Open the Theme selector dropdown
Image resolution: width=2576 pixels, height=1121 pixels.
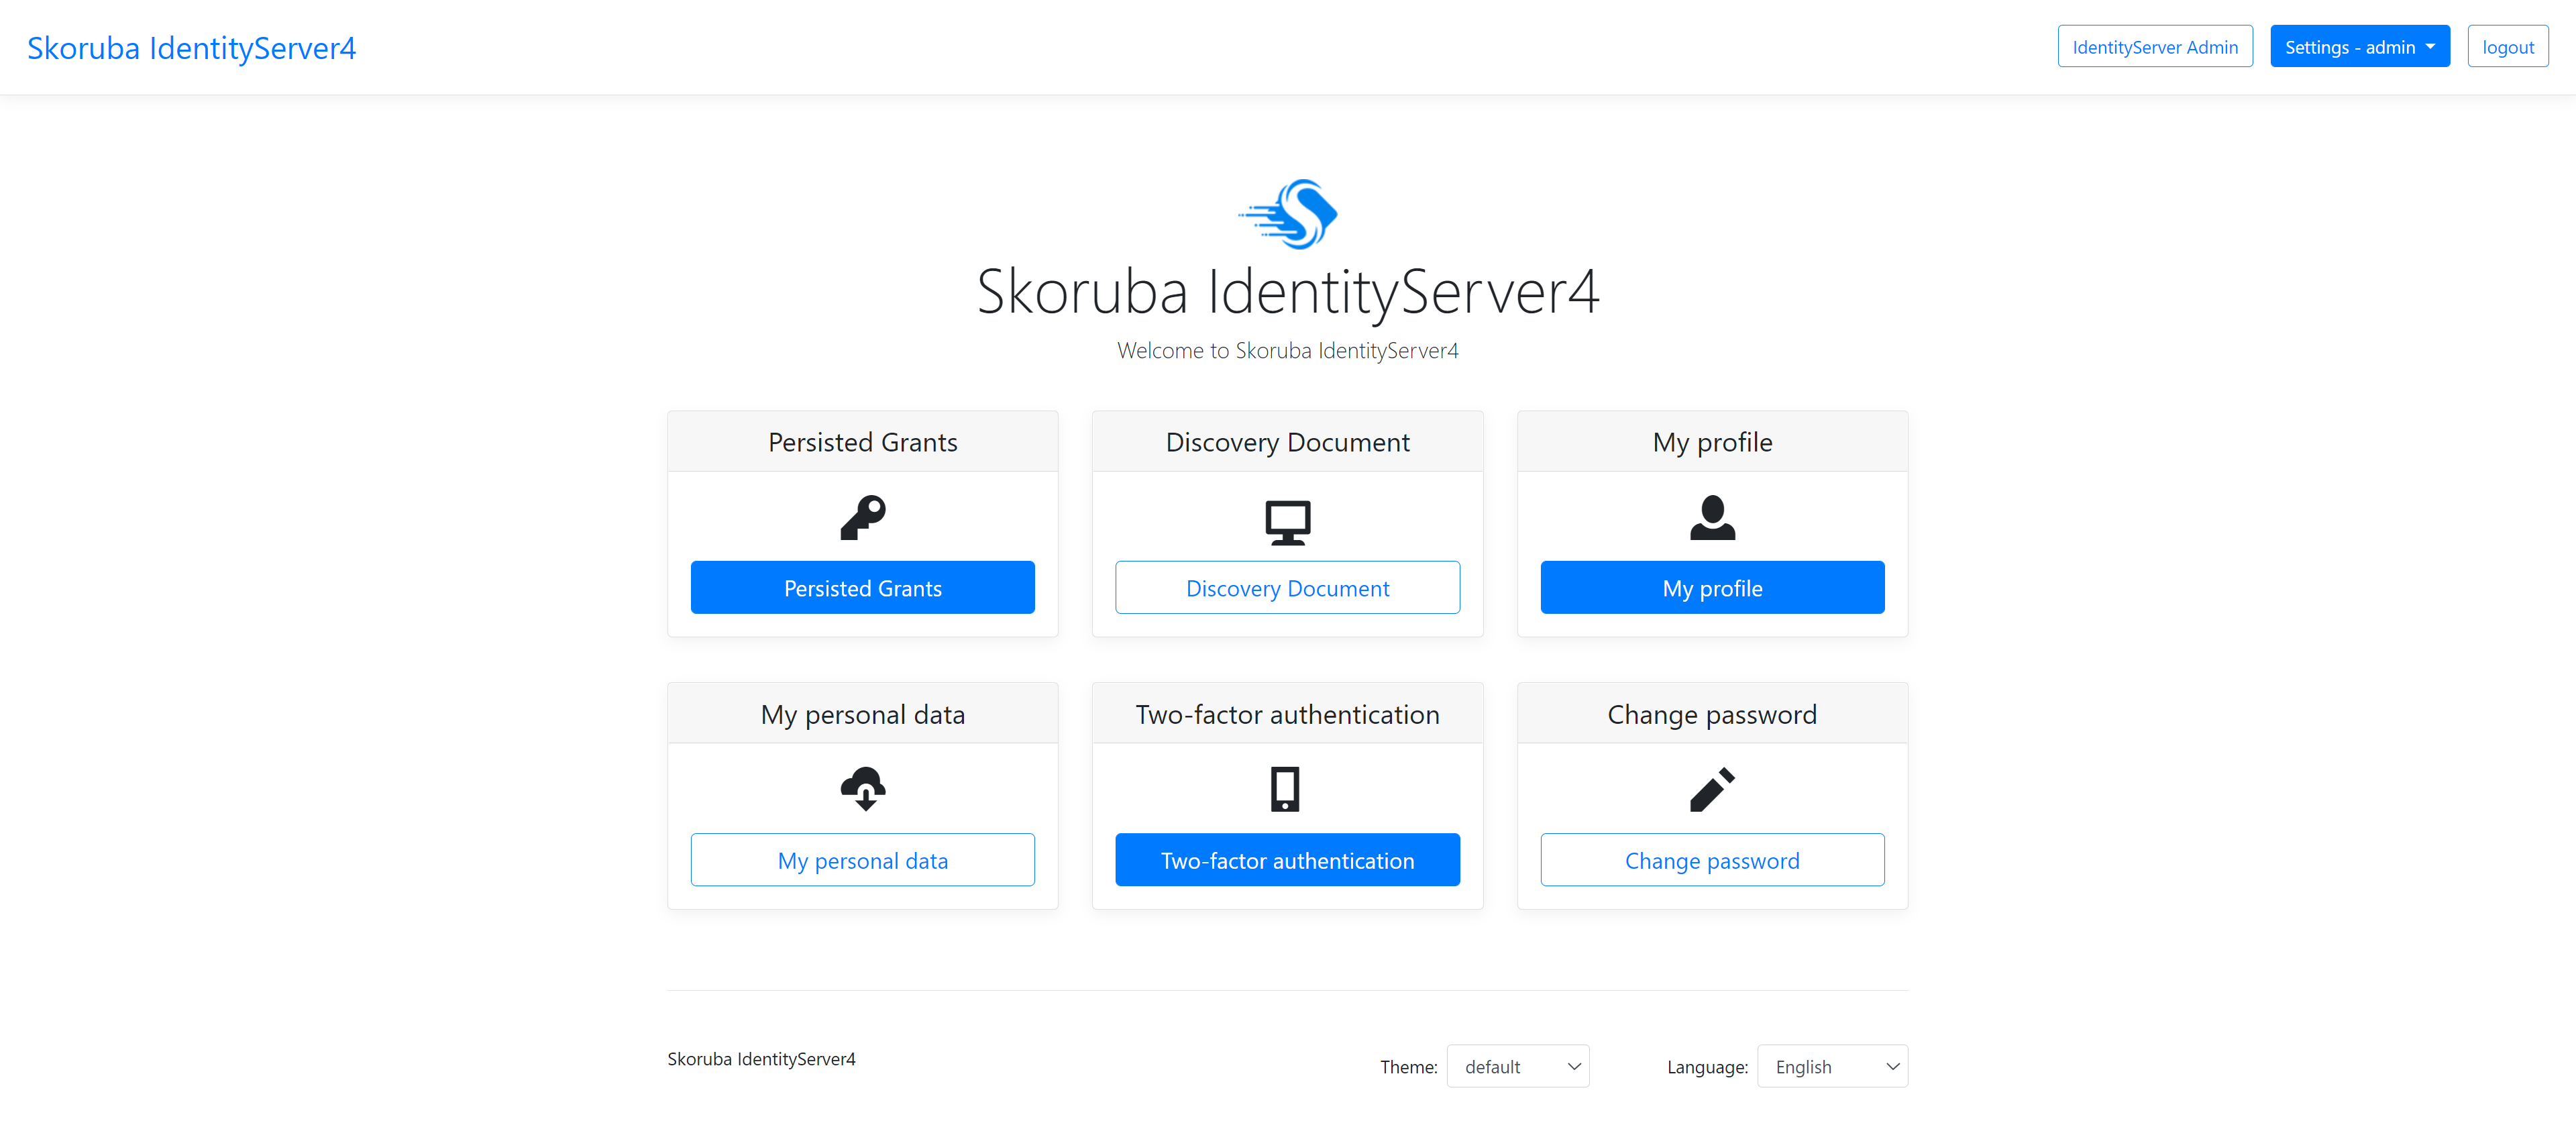point(1517,1066)
